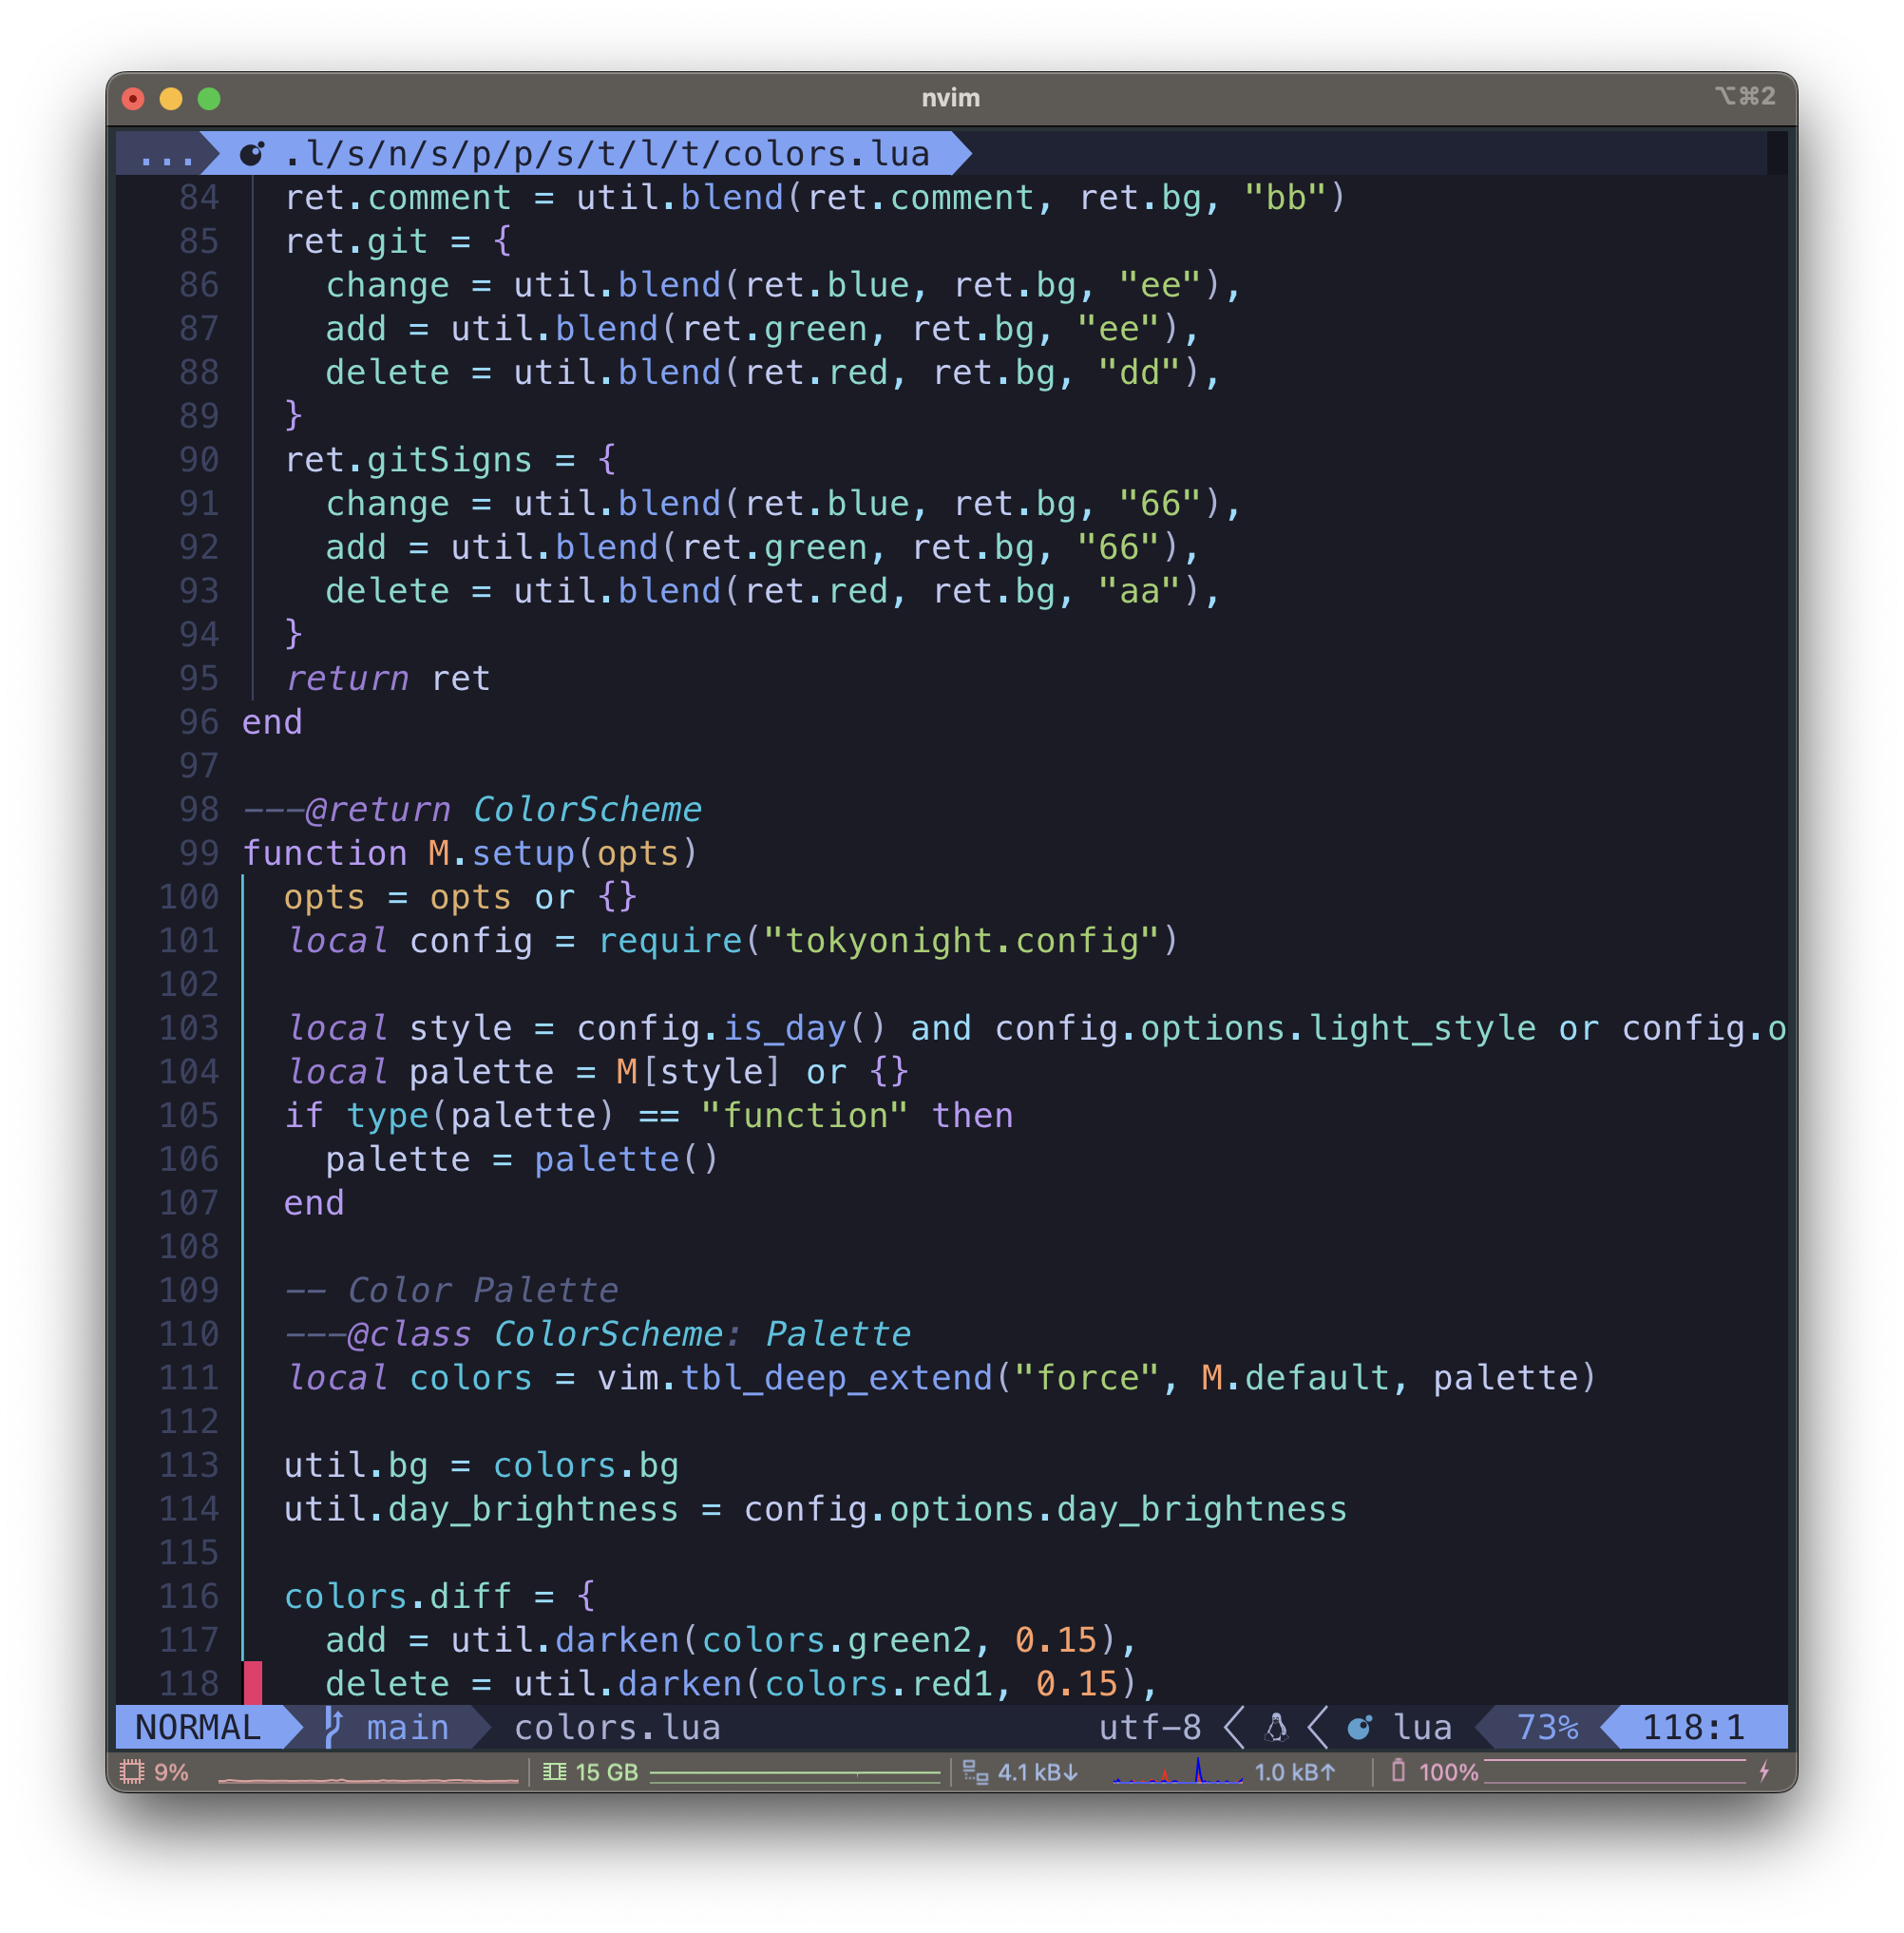Click the NORMAL mode indicator
The width and height of the screenshot is (1904, 1933).
(x=198, y=1728)
